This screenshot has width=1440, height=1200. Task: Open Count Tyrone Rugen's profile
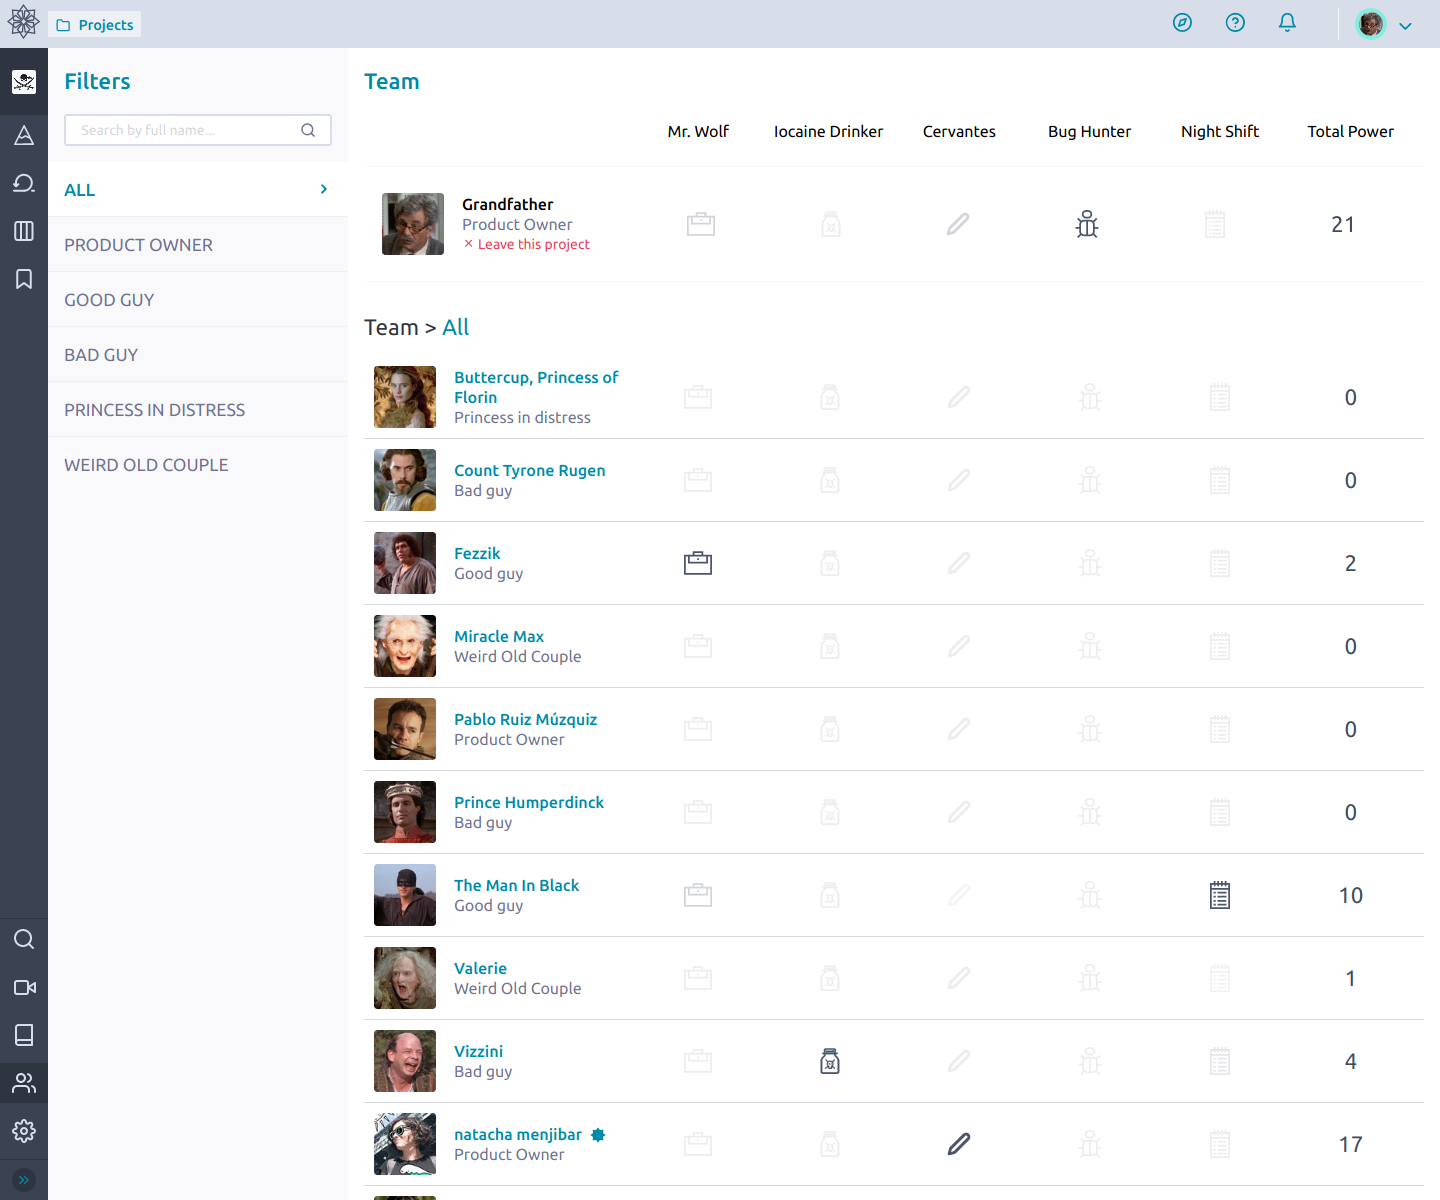529,470
